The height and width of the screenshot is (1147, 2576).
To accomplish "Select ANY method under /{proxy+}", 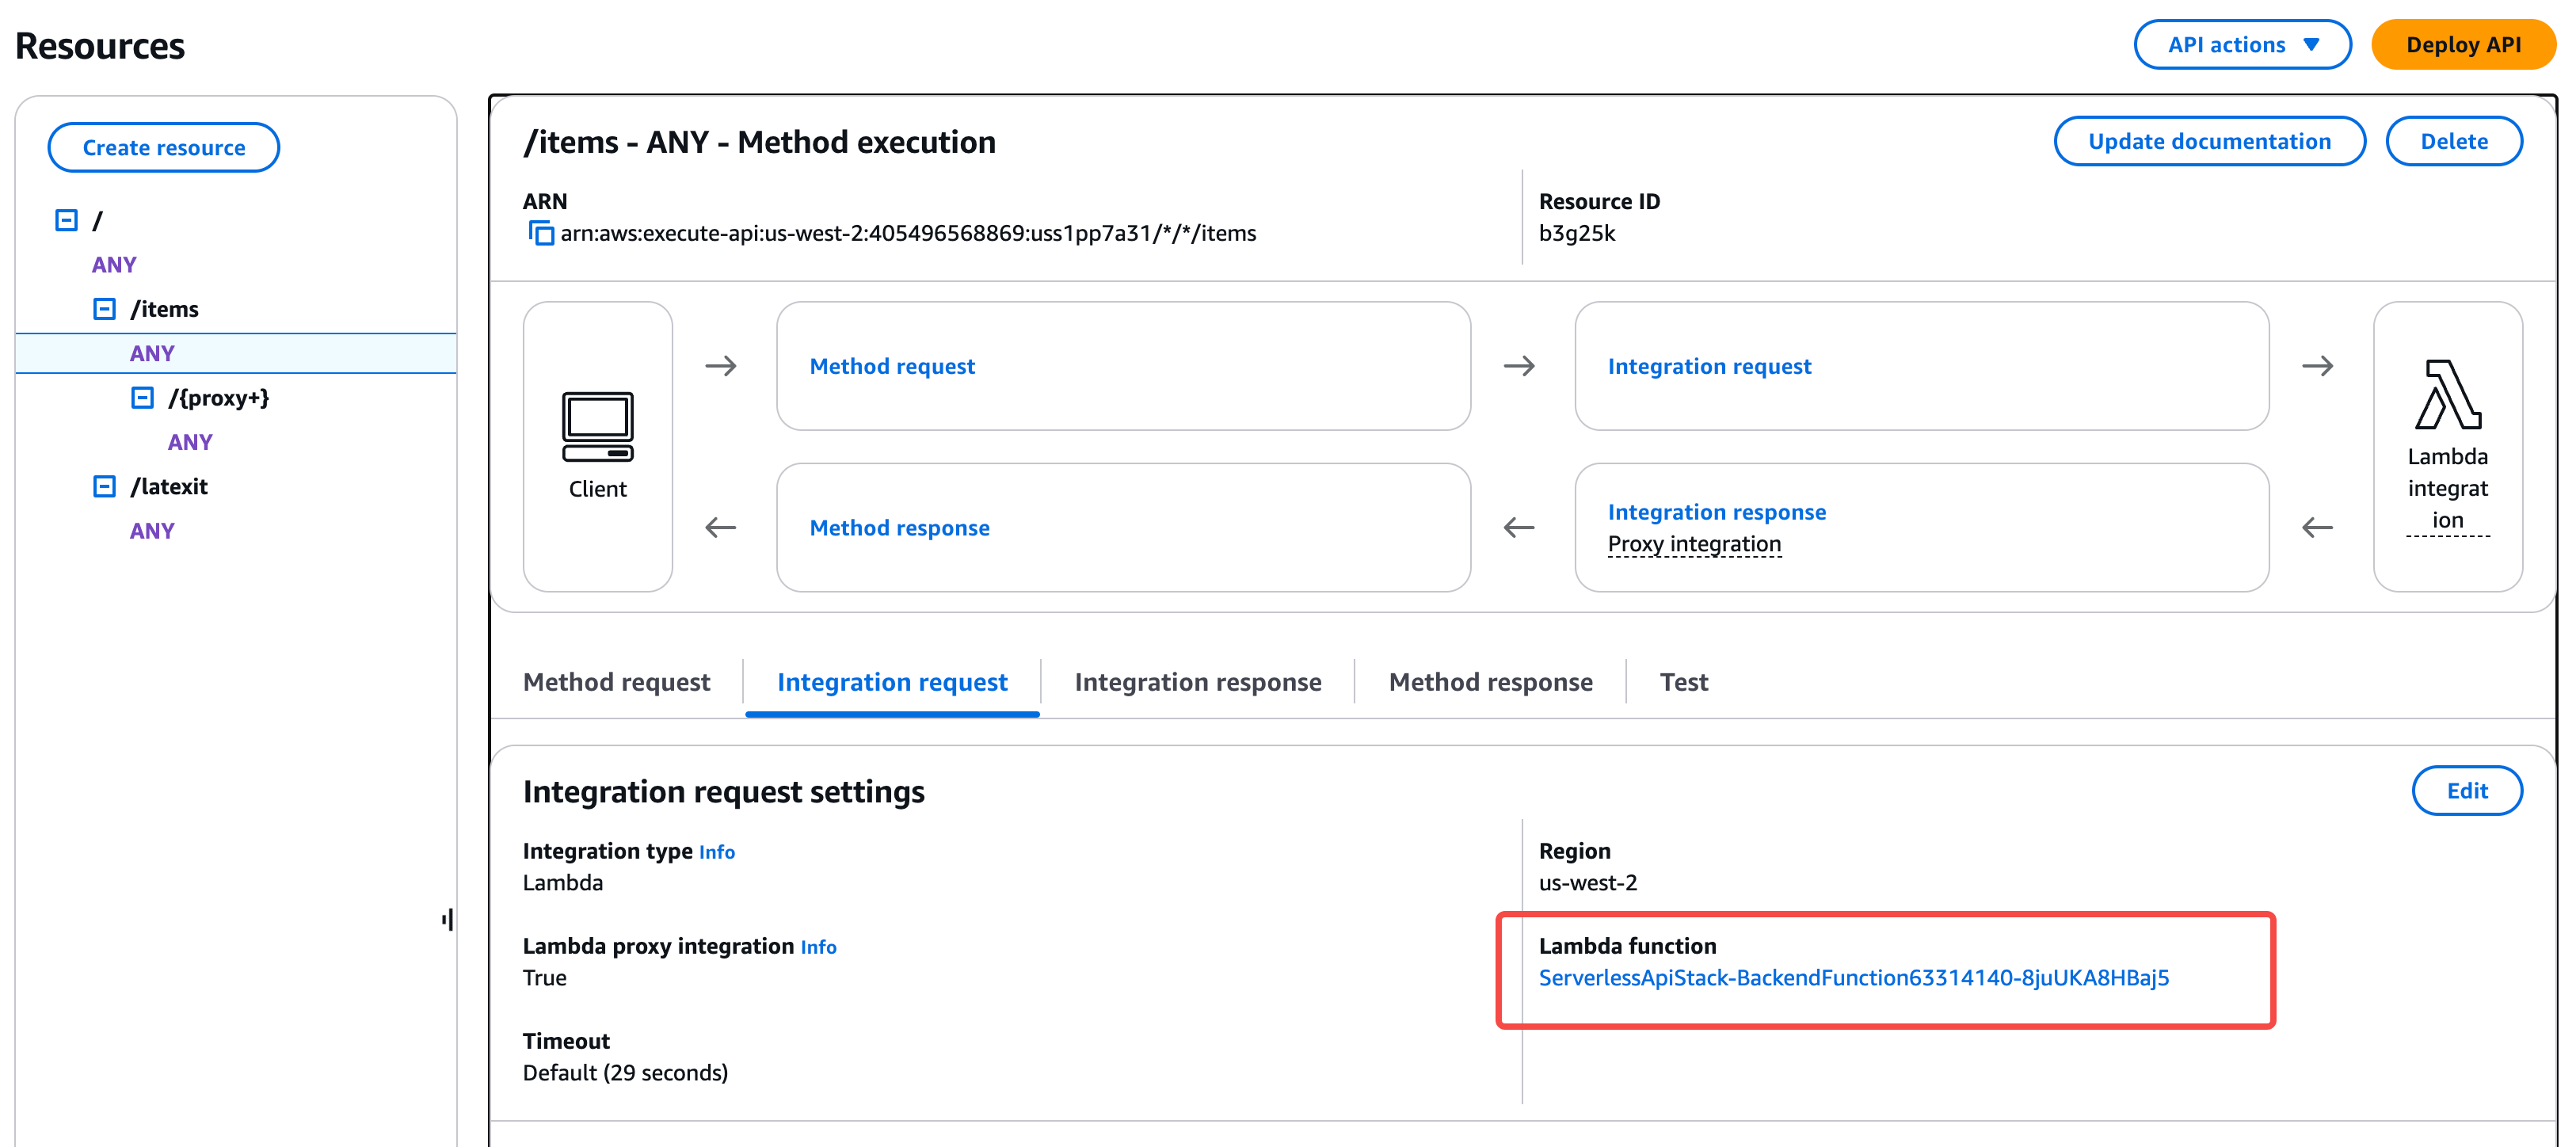I will tap(190, 442).
